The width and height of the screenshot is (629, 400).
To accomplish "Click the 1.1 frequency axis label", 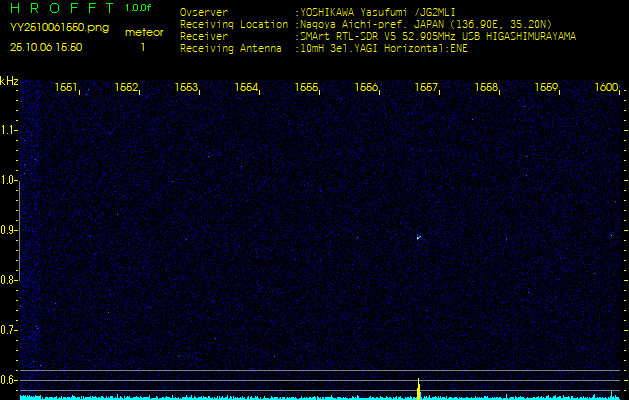I will point(7,130).
